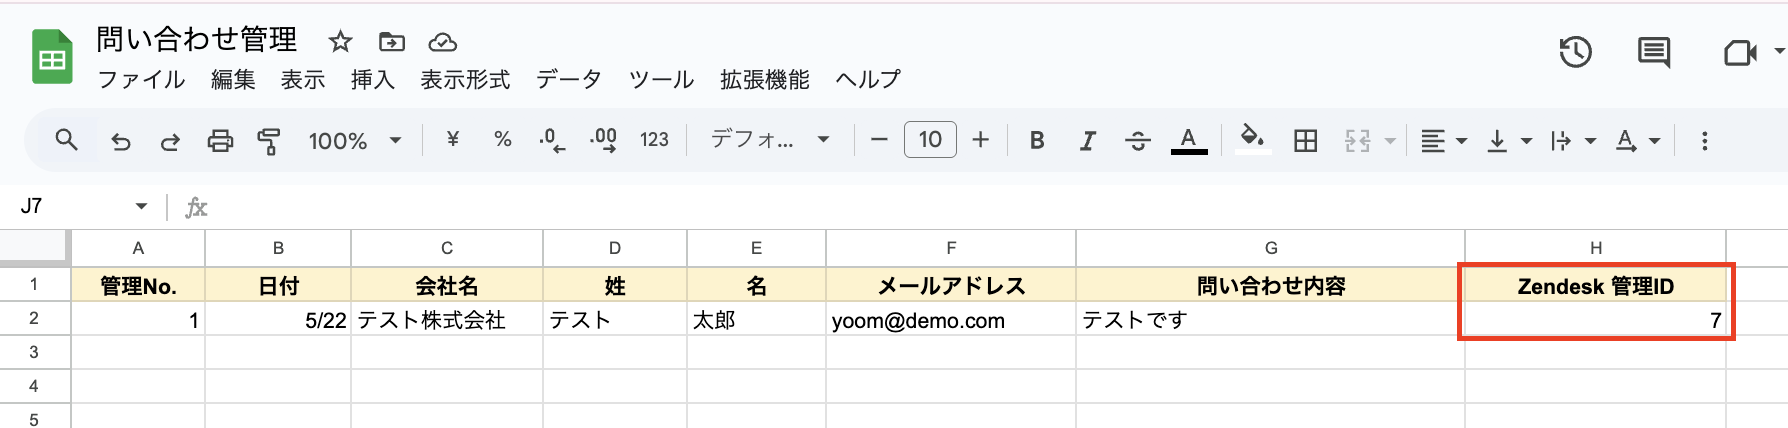Select cell containing yoom@demo.com

tap(951, 320)
